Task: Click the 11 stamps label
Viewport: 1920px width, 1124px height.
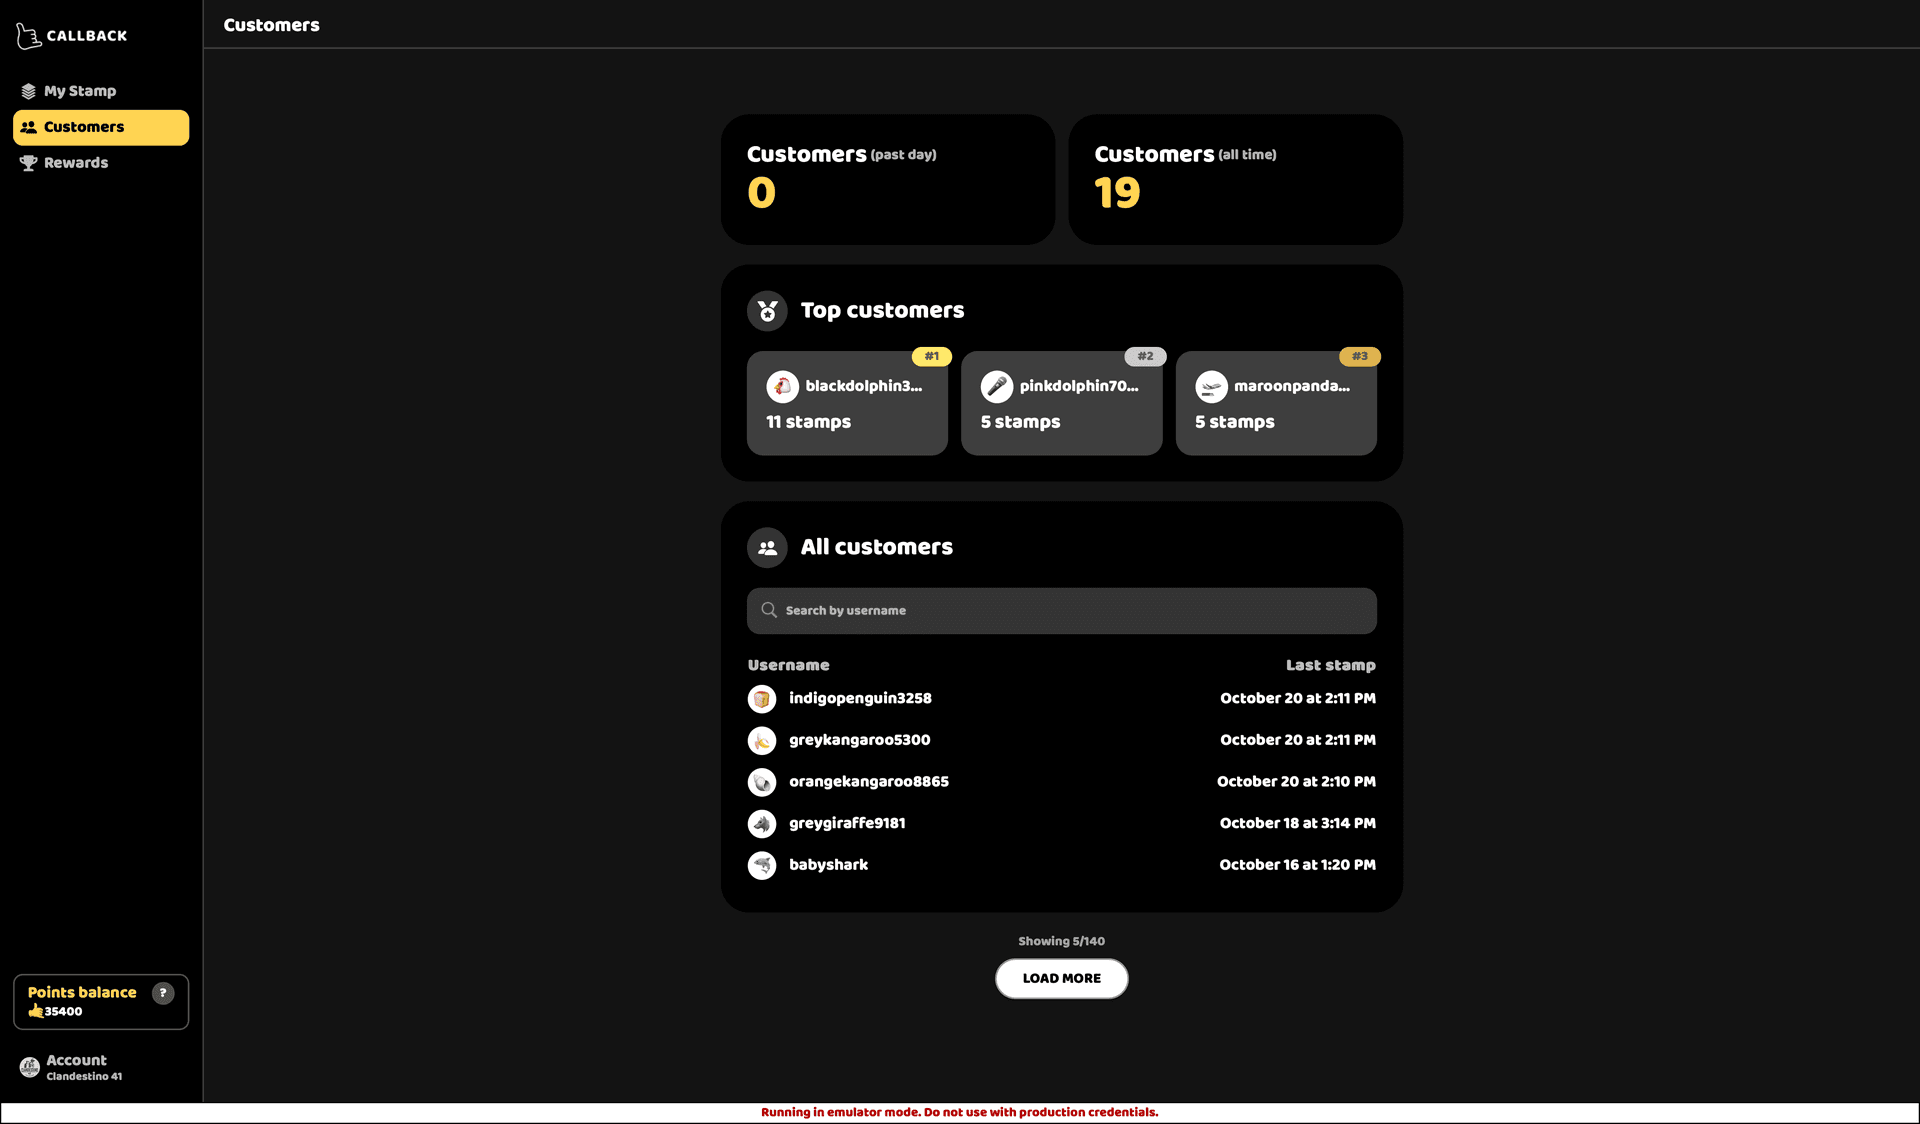Action: (808, 422)
